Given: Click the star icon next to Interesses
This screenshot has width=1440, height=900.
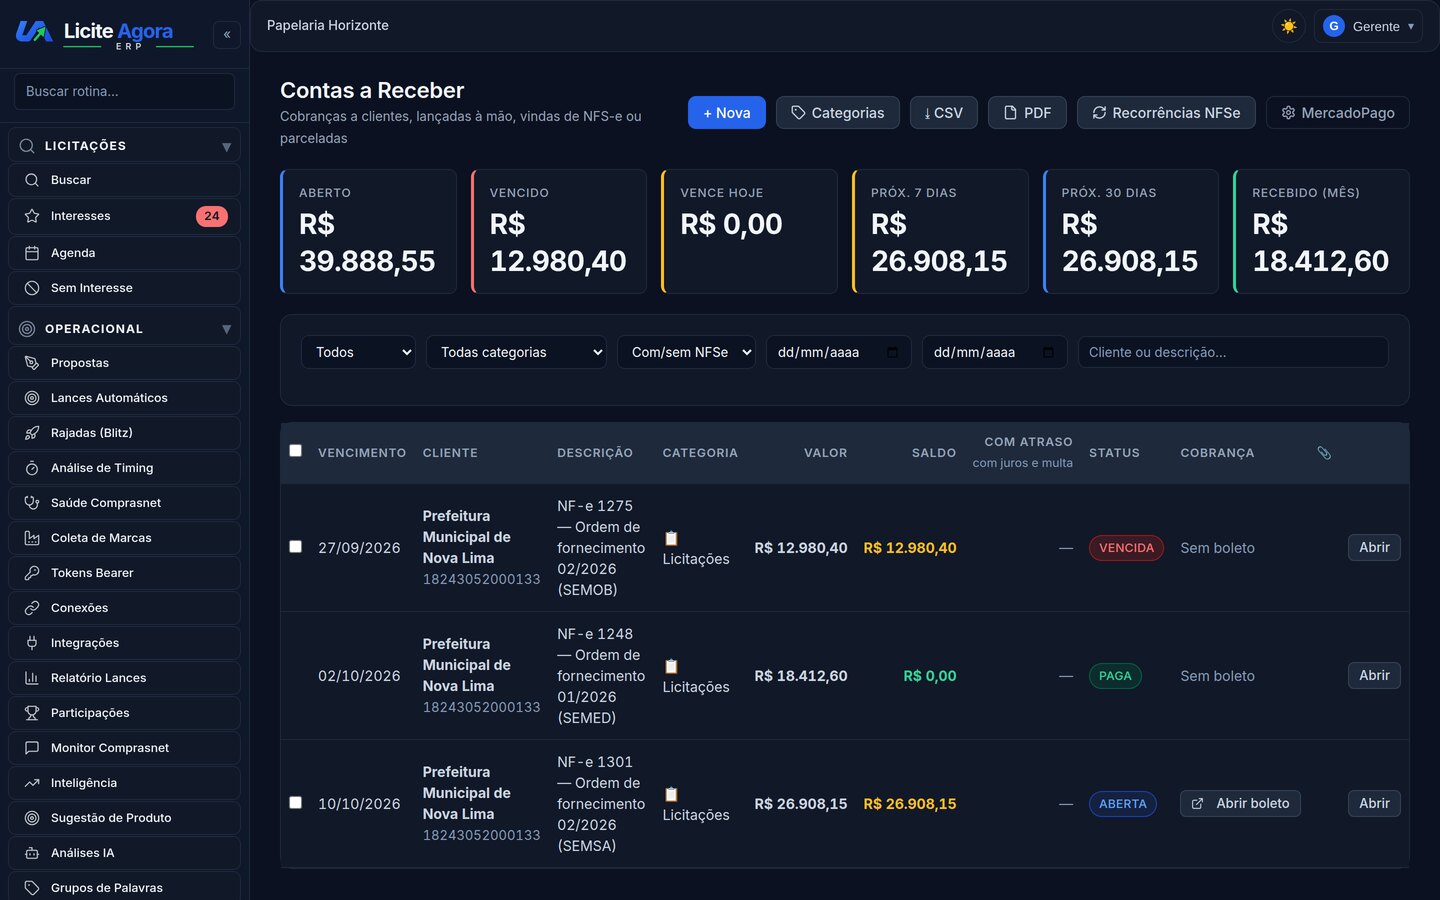Looking at the screenshot, I should [32, 216].
